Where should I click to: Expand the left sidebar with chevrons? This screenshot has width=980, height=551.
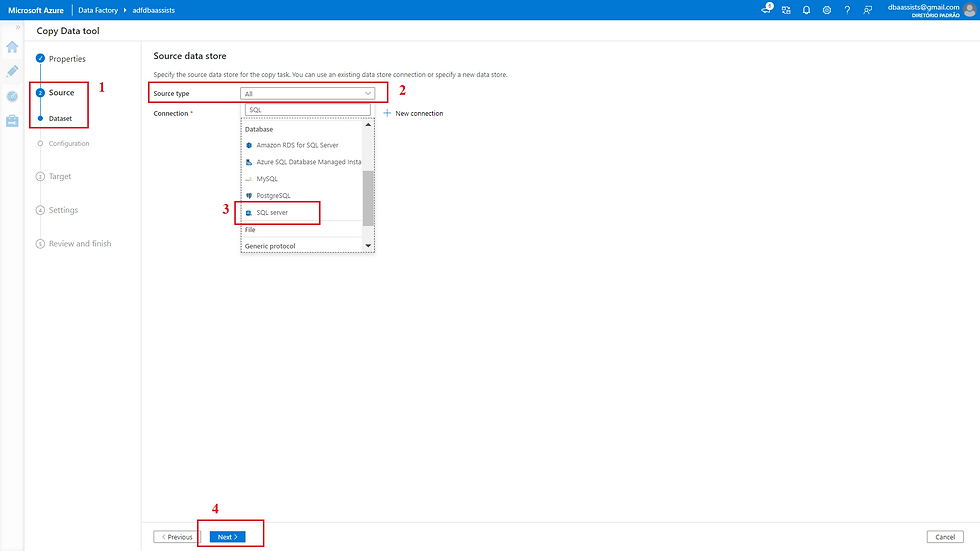18,27
